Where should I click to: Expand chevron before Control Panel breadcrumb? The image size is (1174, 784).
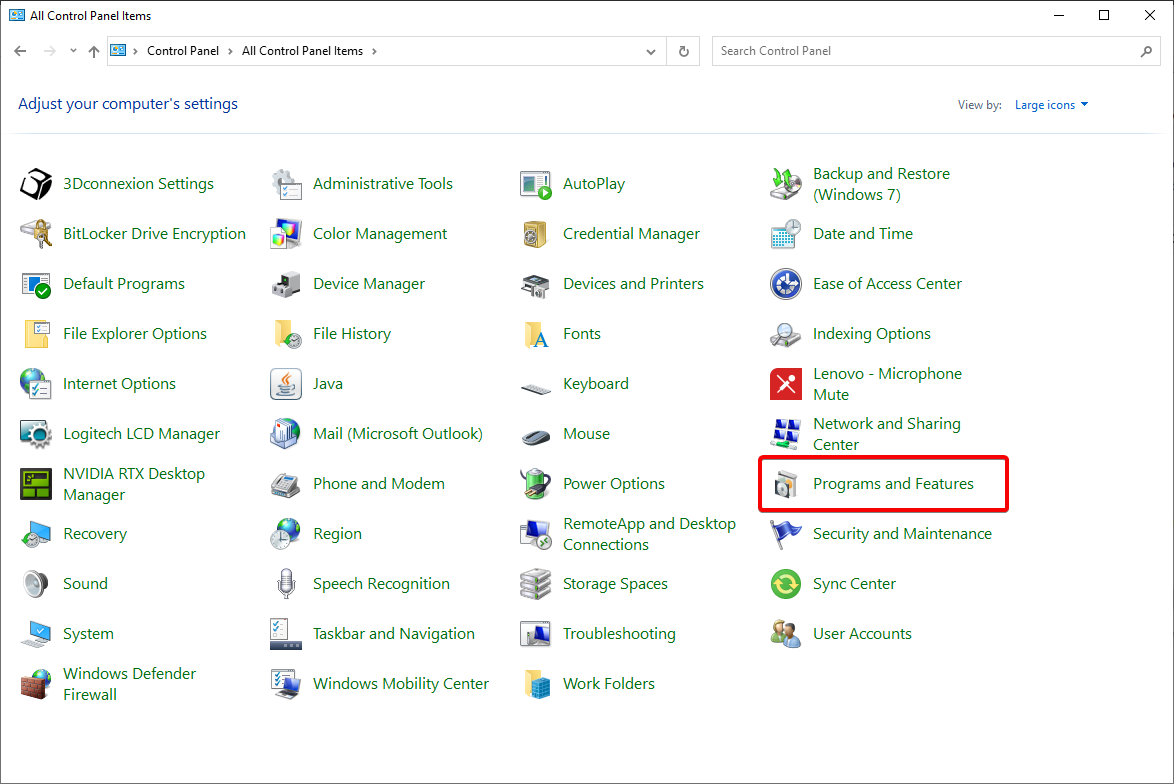click(x=136, y=51)
